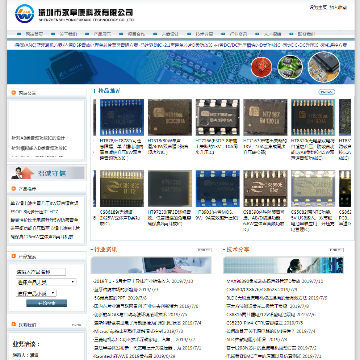Open the first news link in the top sidebar panel
Image resolution: width=360 pixels, height=360 pixels.
[38, 138]
